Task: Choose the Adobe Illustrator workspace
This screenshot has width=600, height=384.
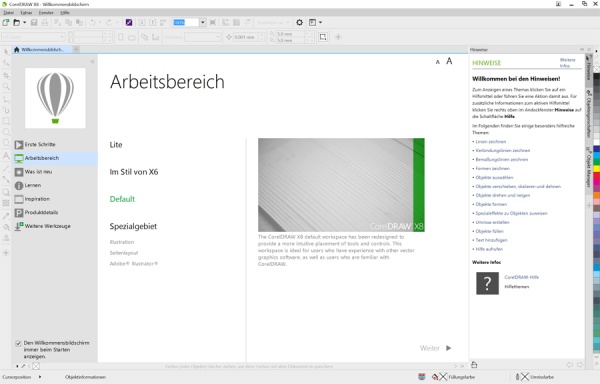Action: pos(134,264)
